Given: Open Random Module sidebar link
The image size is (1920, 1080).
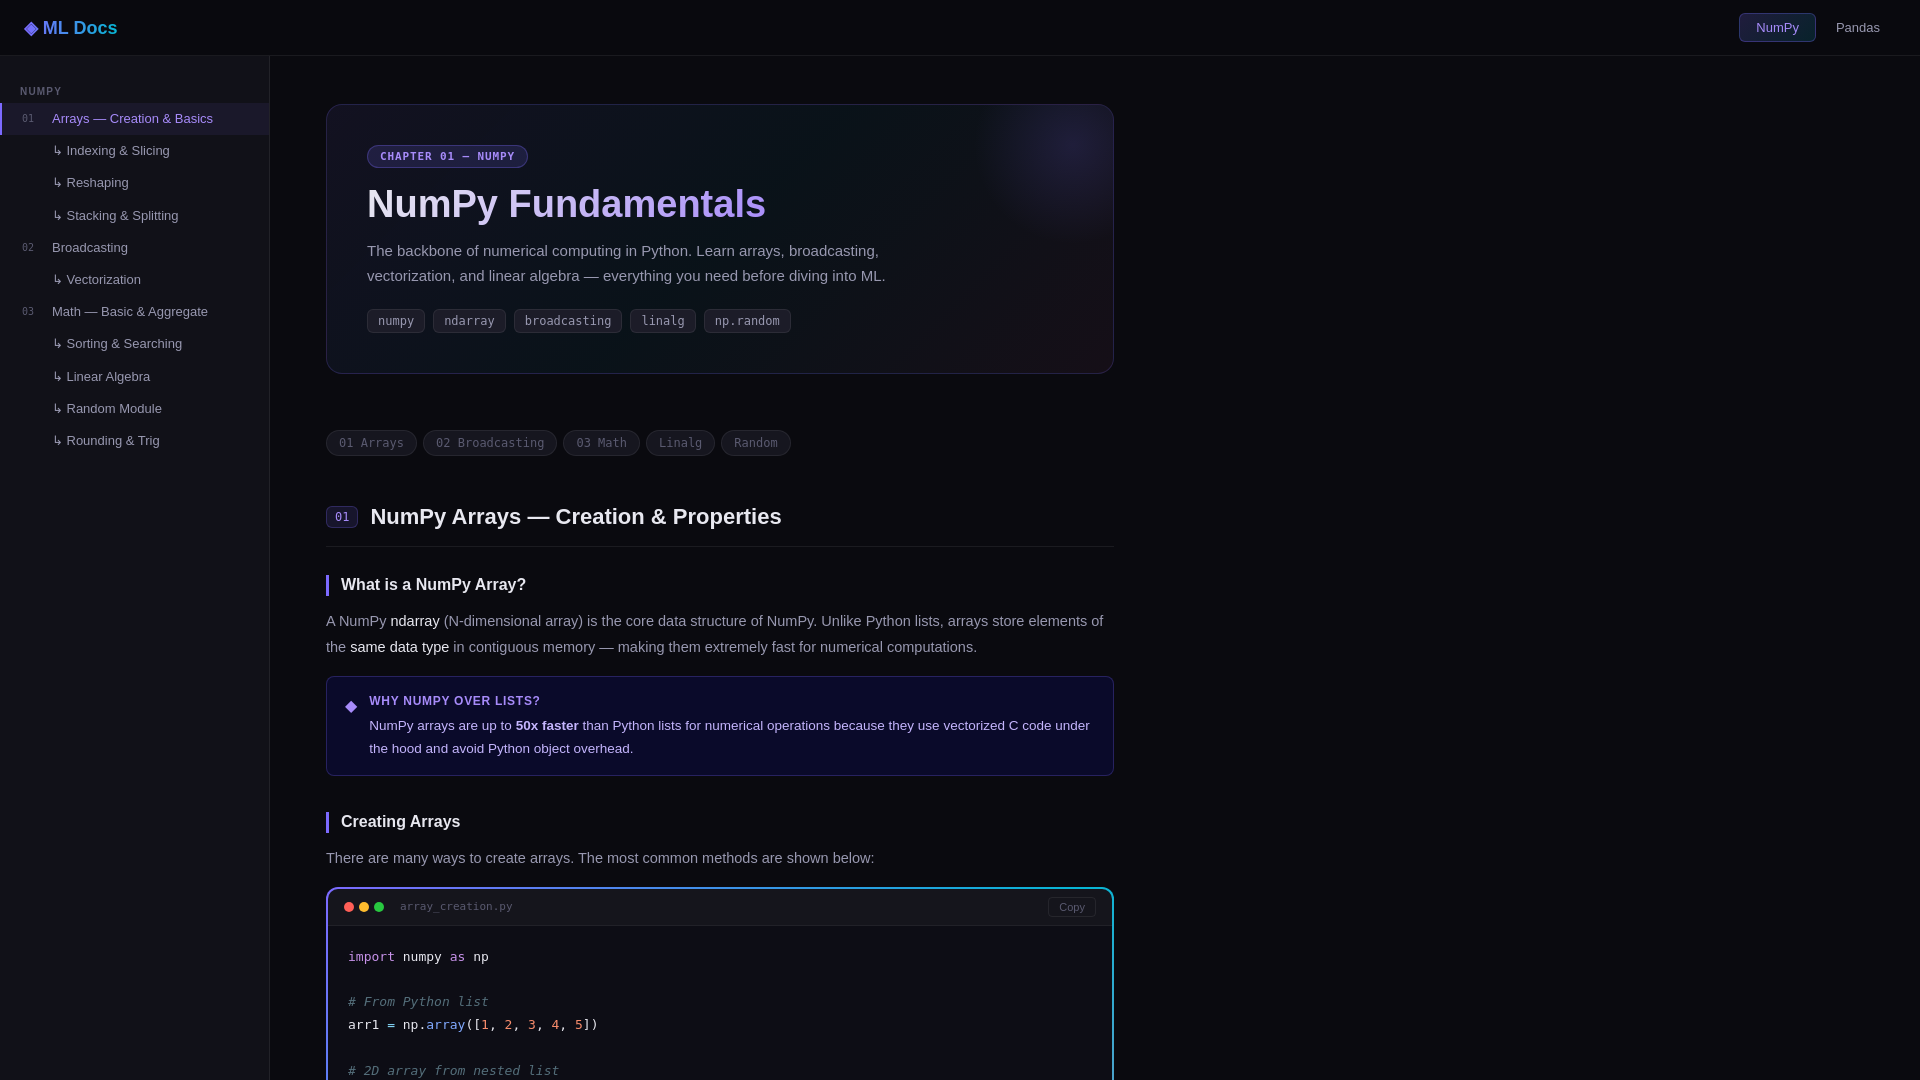Looking at the screenshot, I should [x=135, y=409].
